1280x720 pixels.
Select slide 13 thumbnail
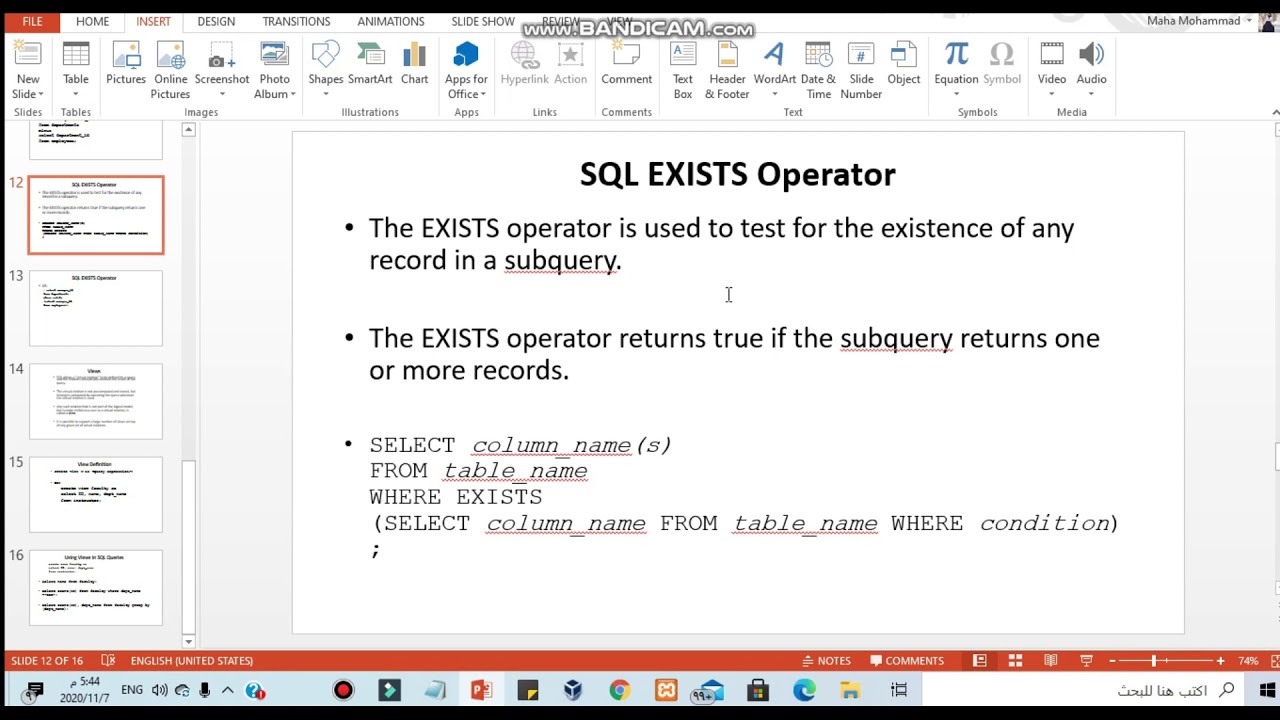pos(96,308)
